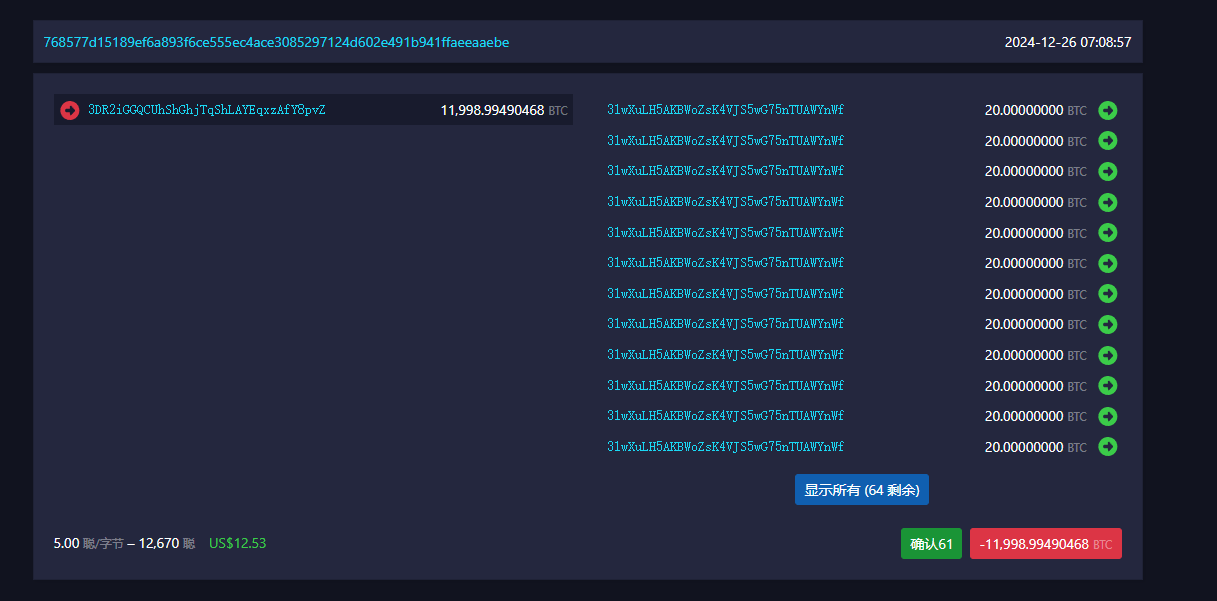Click the green arrow on the eighth output row
The width and height of the screenshot is (1217, 601).
[x=1107, y=325]
